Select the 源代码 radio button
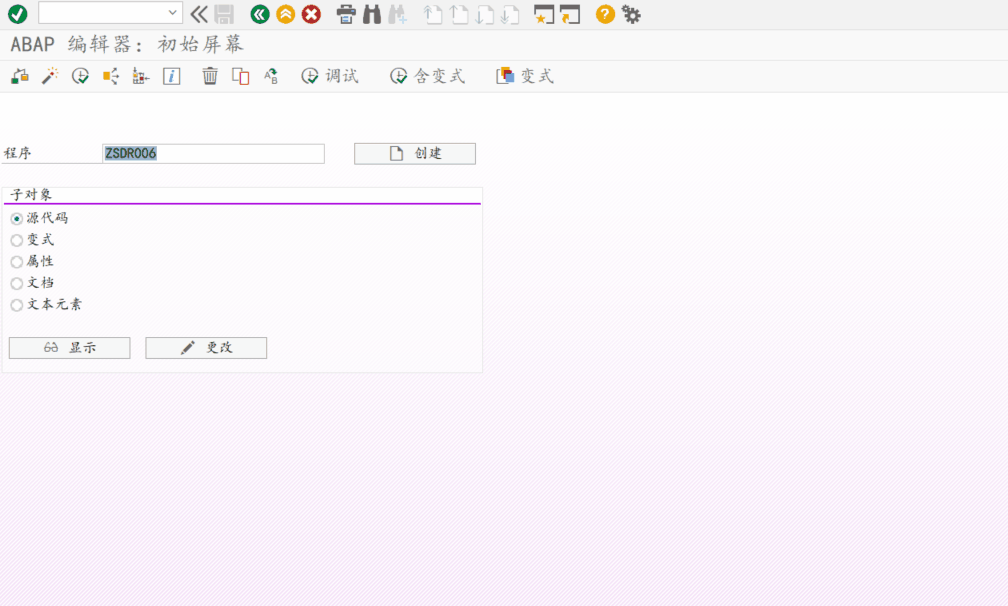This screenshot has height=606, width=1008. click(x=16, y=218)
